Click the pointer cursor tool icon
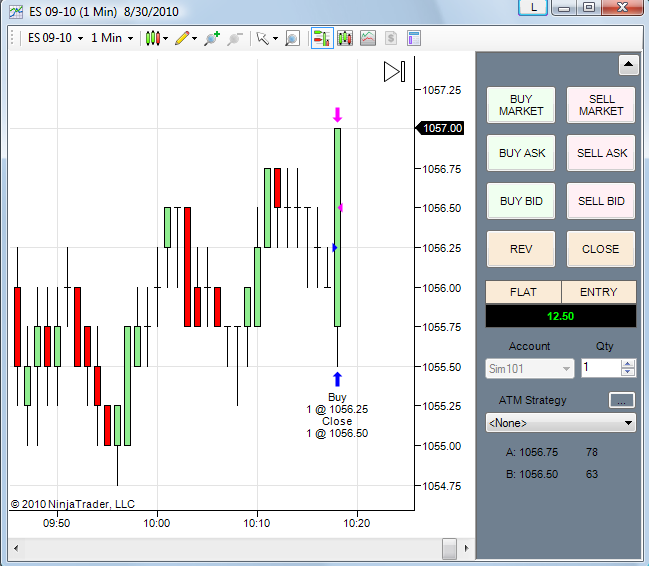Viewport: 649px width, 566px height. [x=262, y=39]
